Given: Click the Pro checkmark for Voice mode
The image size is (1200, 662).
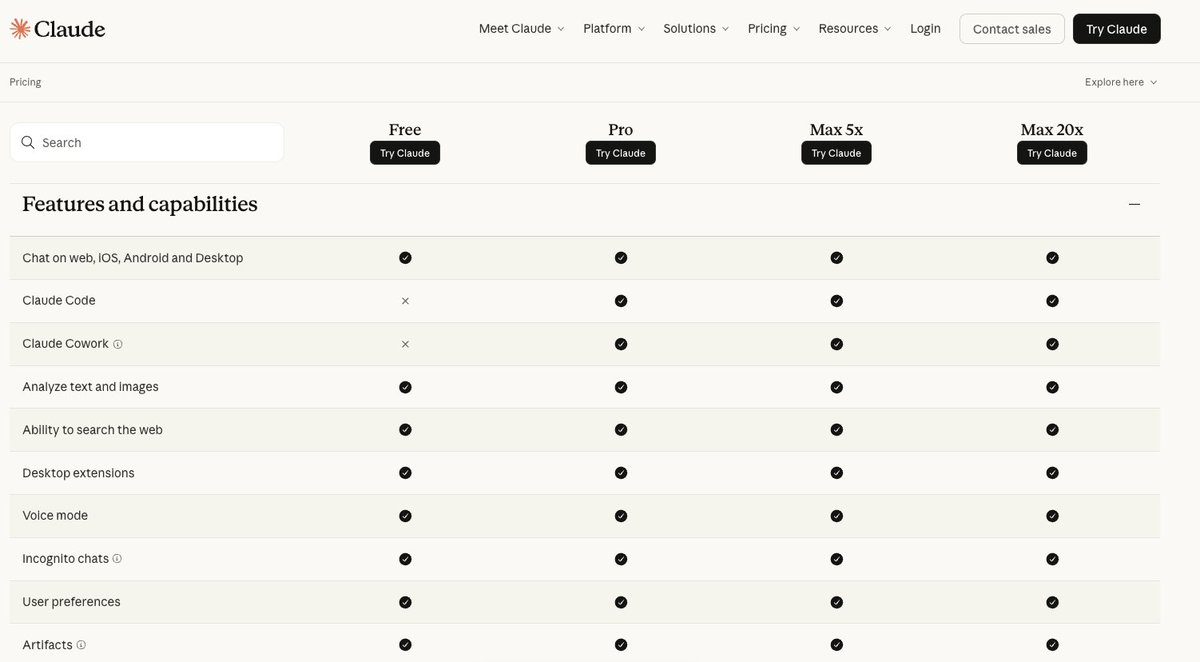Looking at the screenshot, I should 621,516.
